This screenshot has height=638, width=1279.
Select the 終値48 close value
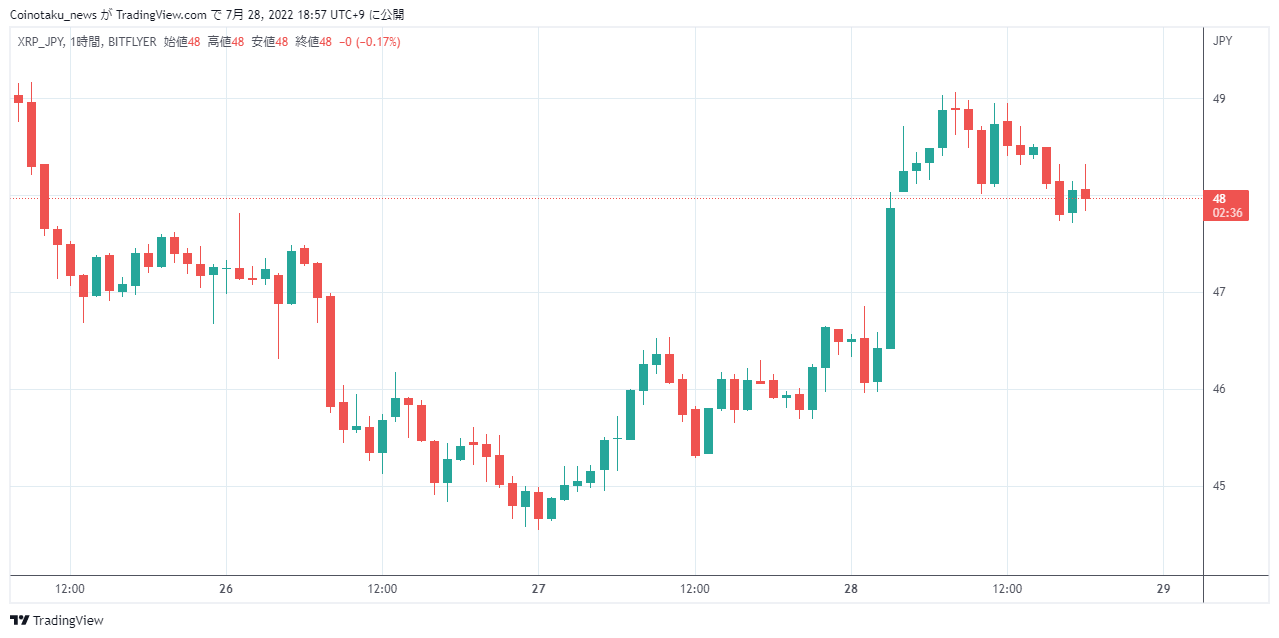[x=314, y=42]
